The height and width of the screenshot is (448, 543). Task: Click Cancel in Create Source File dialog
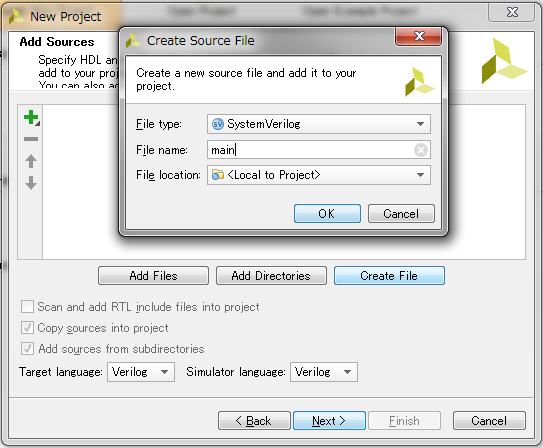pos(401,214)
